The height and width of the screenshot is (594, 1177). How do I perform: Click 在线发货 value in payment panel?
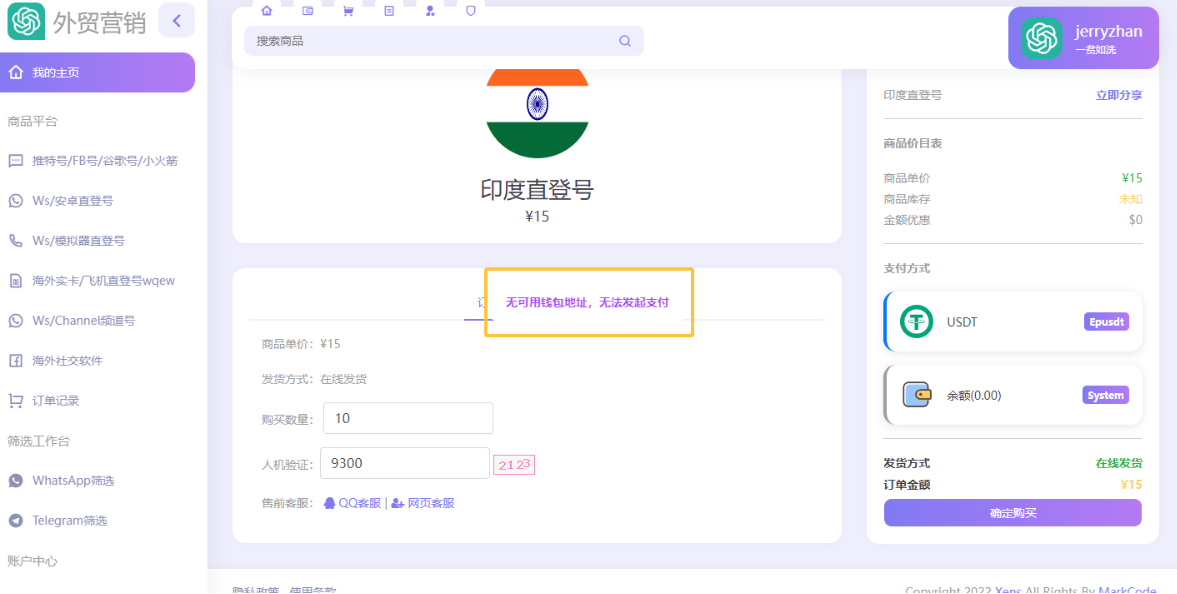click(1118, 463)
